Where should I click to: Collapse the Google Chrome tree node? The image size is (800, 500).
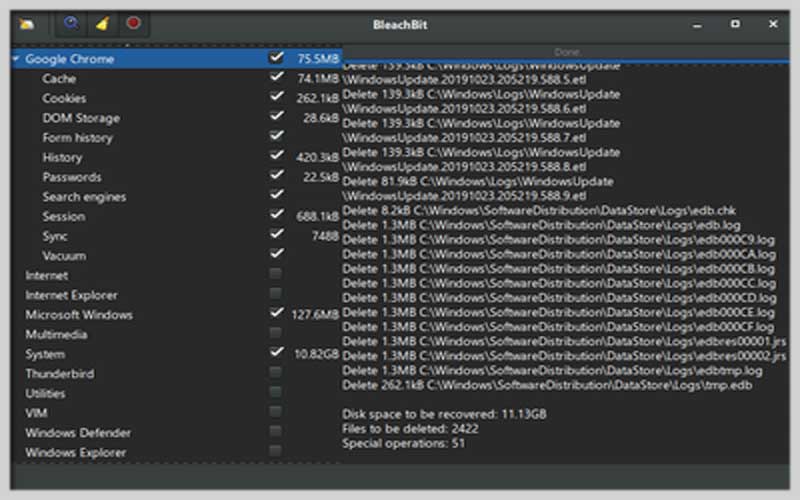click(x=16, y=59)
